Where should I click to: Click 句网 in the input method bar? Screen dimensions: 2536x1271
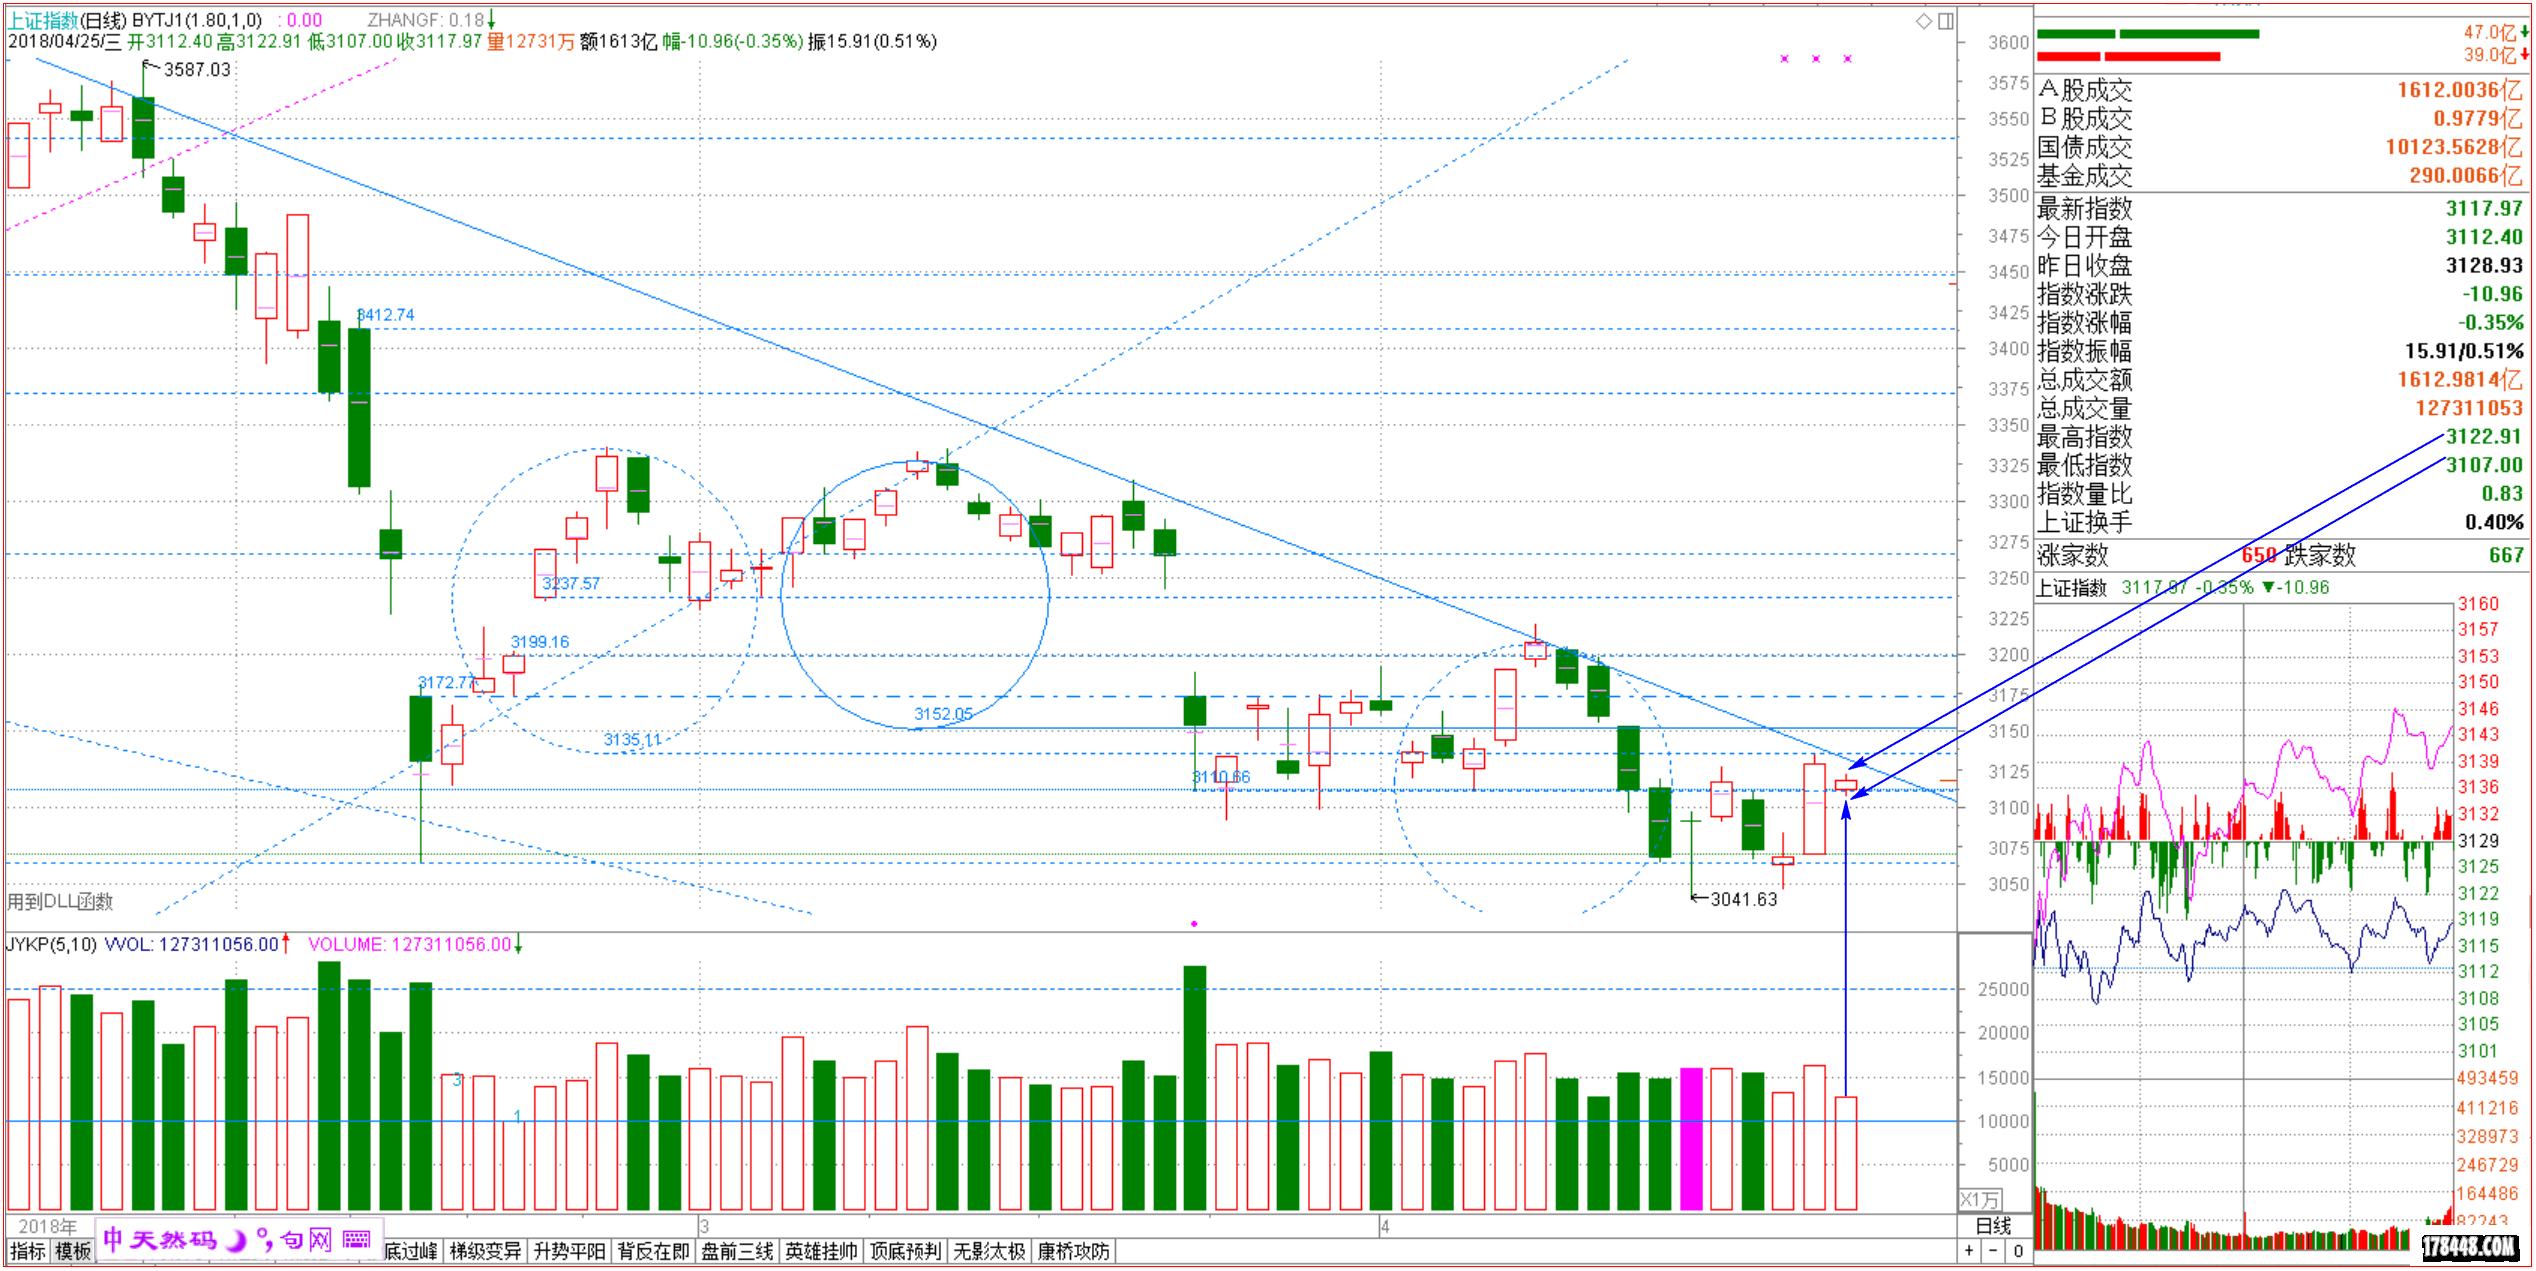(x=305, y=1240)
